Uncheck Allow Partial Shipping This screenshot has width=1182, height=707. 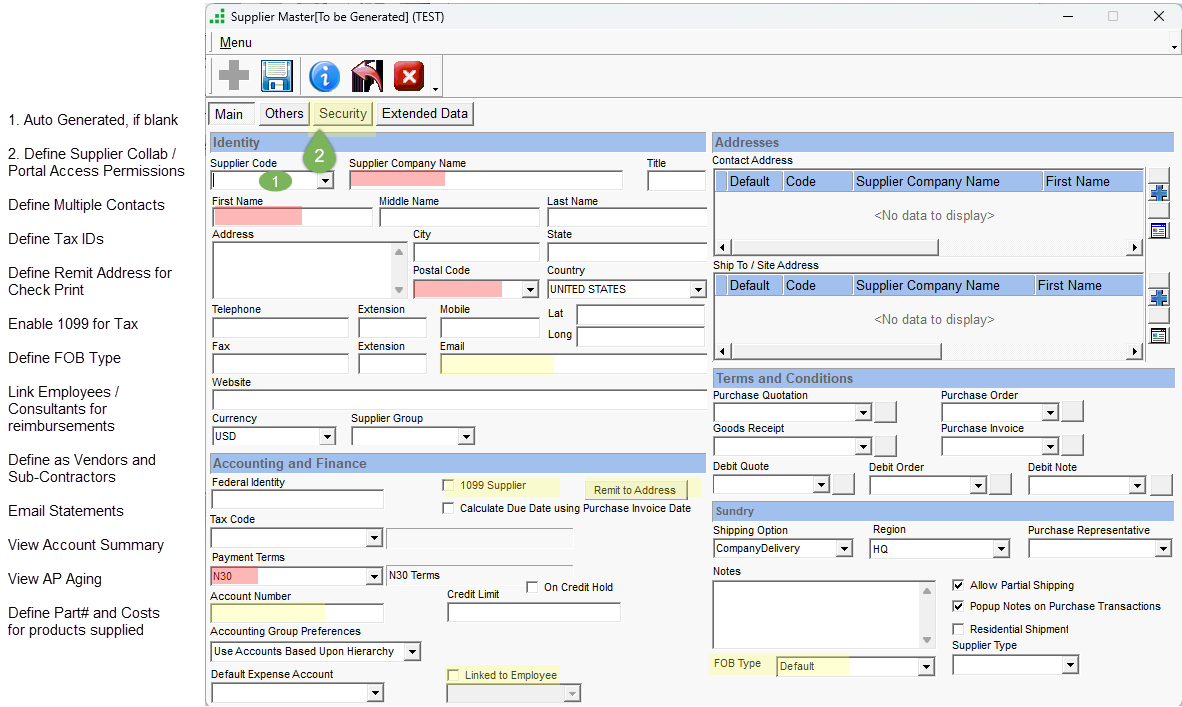click(959, 585)
